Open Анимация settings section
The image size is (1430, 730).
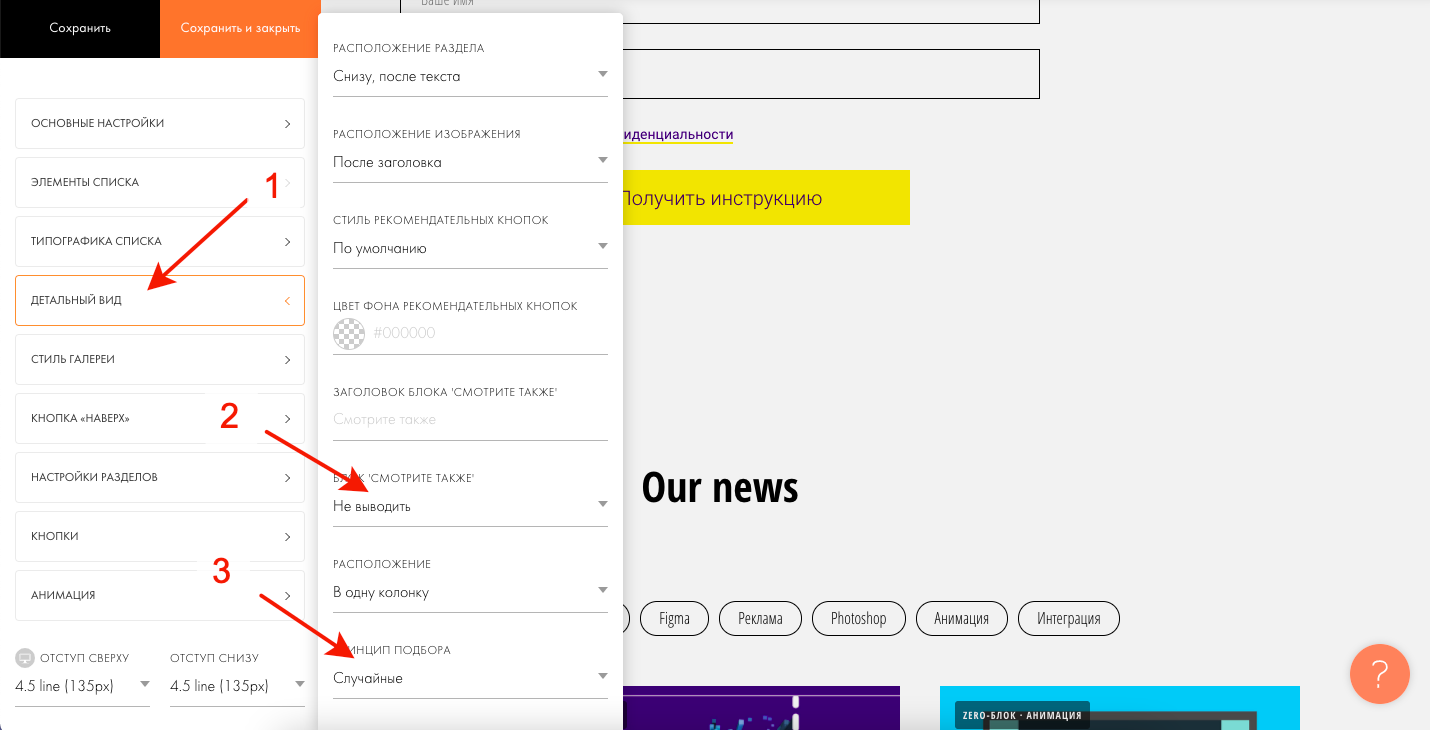point(160,595)
